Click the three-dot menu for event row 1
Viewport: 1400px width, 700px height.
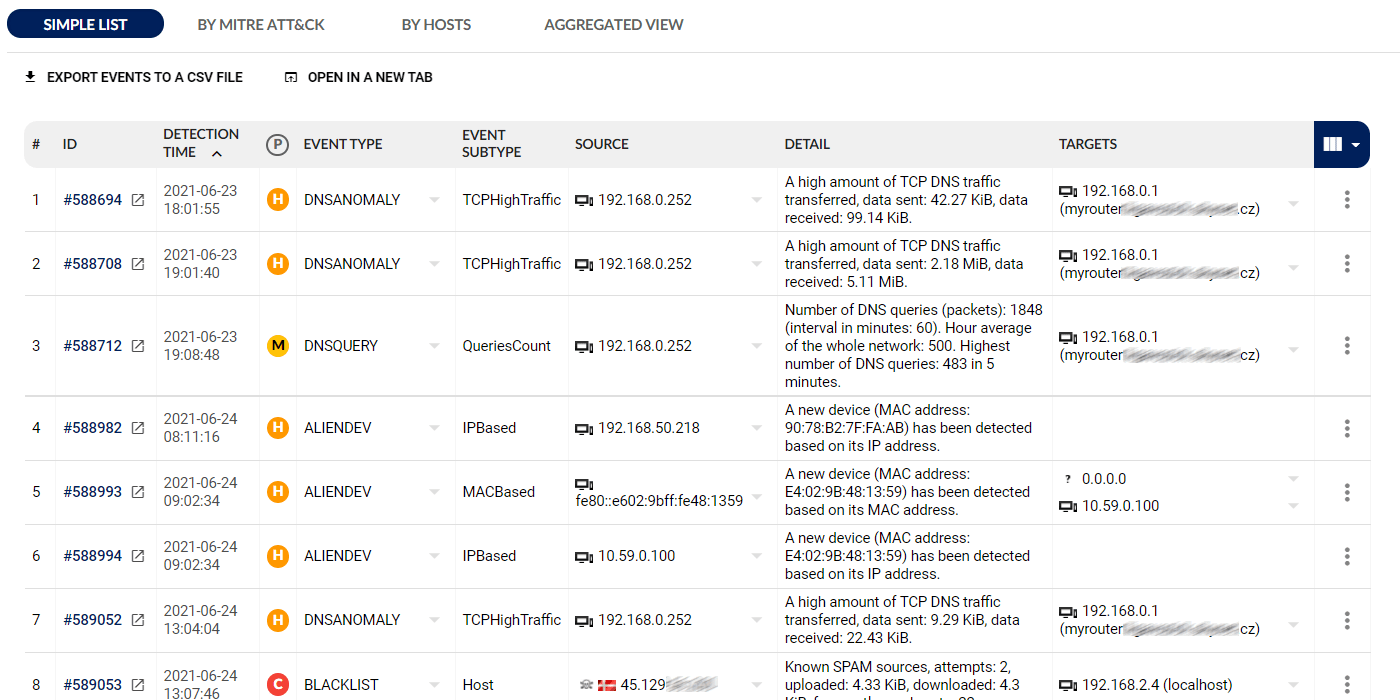(x=1347, y=200)
